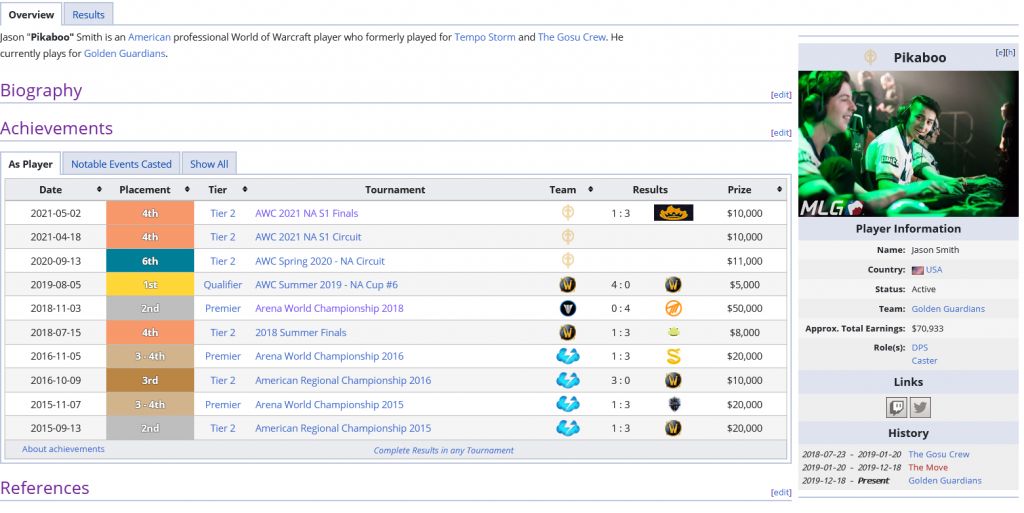Click Tempo Storm icon in Arena World Championship 2016 row
Image resolution: width=1024 pixels, height=513 pixels.
(x=567, y=356)
